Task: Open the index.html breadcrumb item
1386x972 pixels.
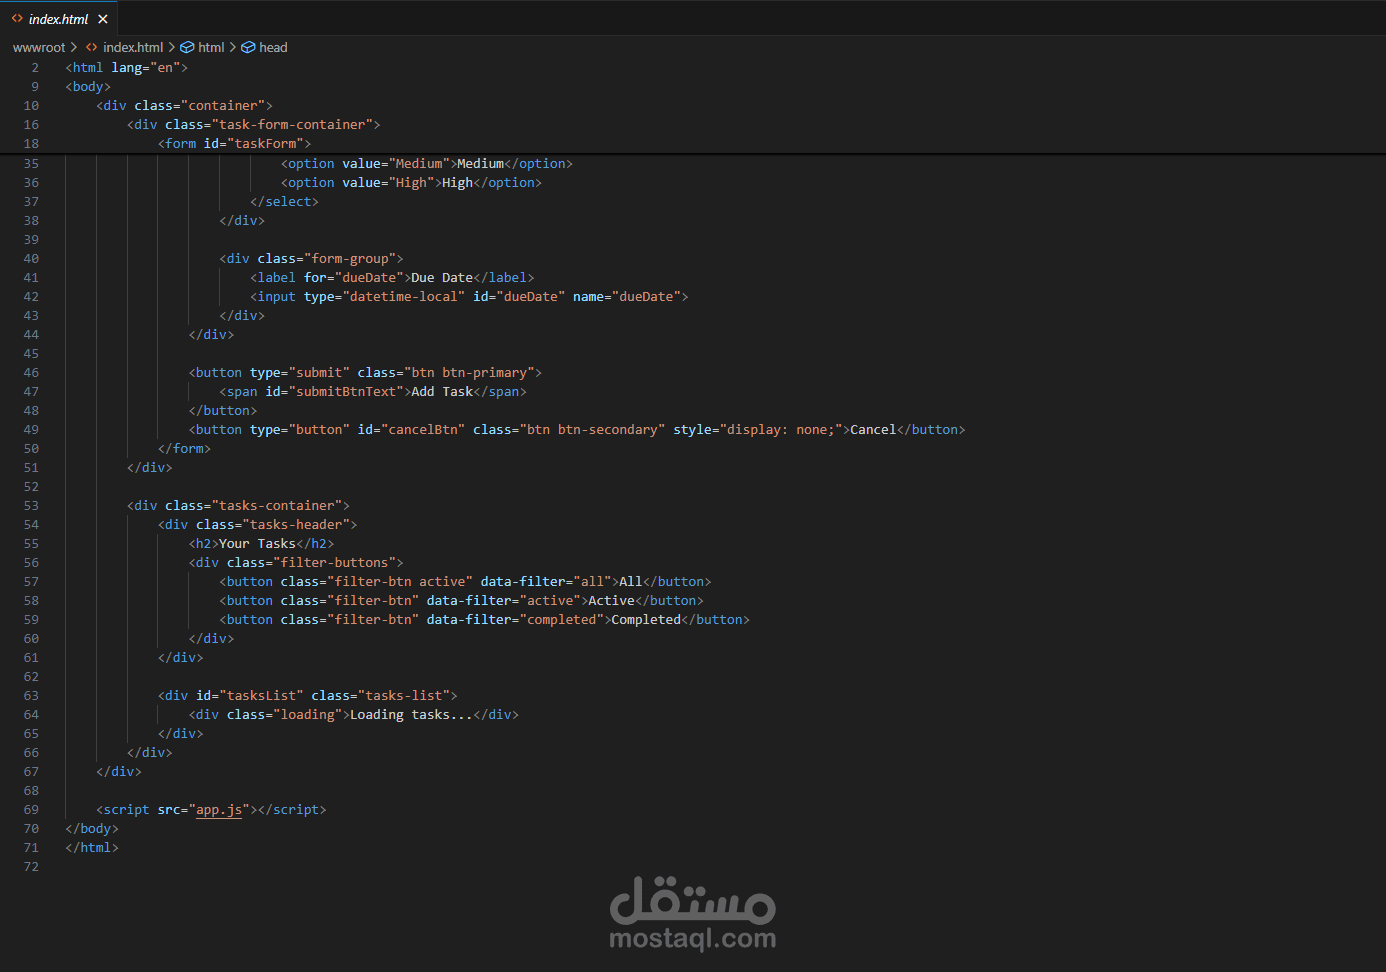Action: [133, 47]
